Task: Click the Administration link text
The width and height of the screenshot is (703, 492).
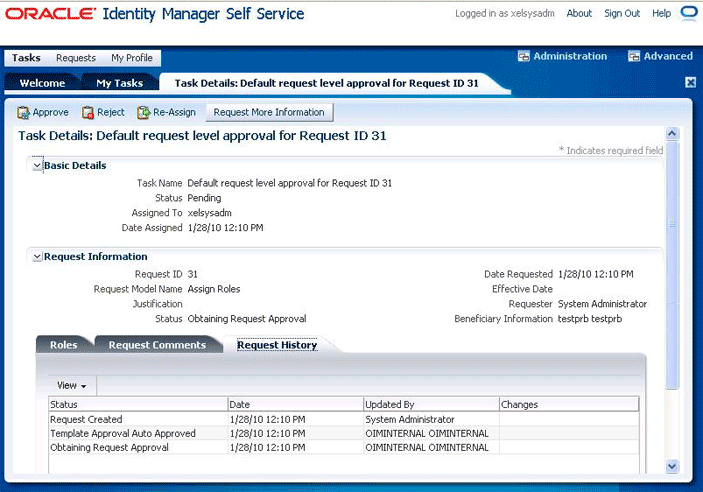Action: (570, 57)
